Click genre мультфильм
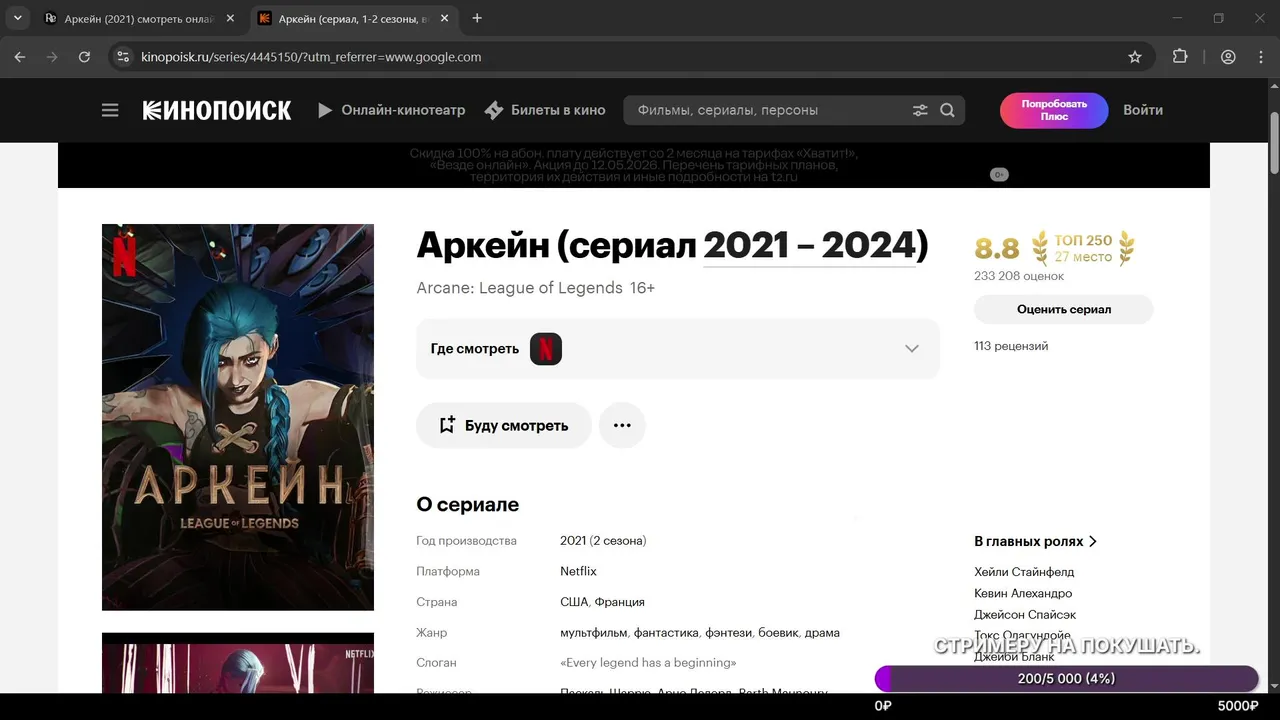Screen dimensions: 1280x720 click(x=593, y=633)
